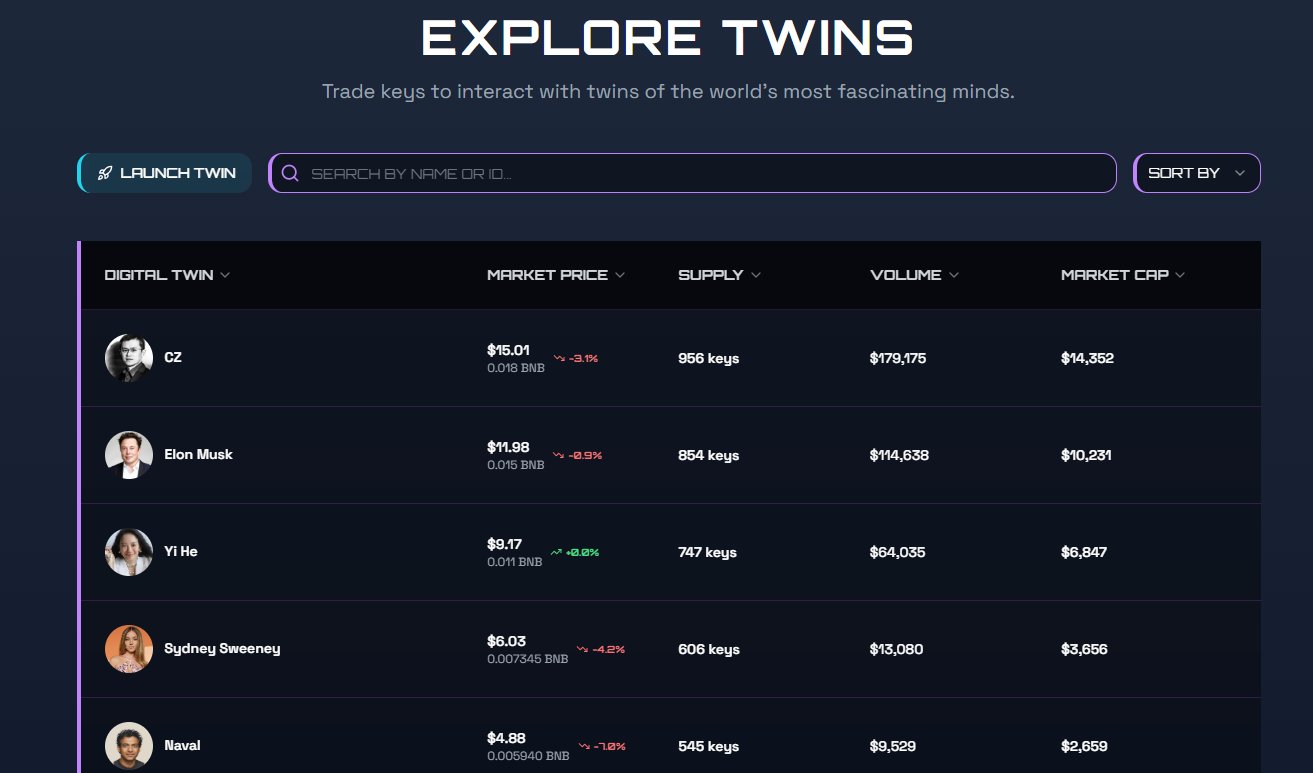Viewport: 1313px width, 773px height.
Task: Click the green uptrend icon in Yi He's row
Action: click(557, 552)
